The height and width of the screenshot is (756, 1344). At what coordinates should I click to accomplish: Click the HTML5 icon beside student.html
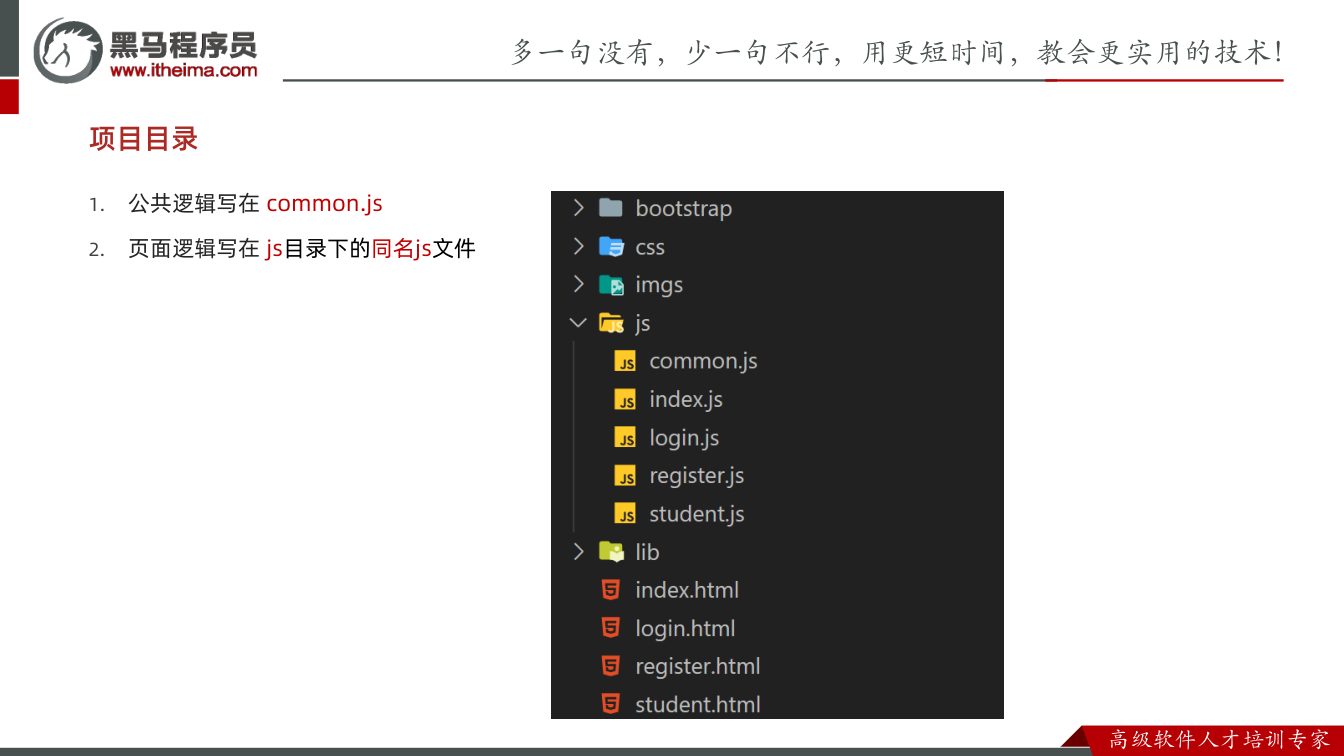pyautogui.click(x=610, y=704)
